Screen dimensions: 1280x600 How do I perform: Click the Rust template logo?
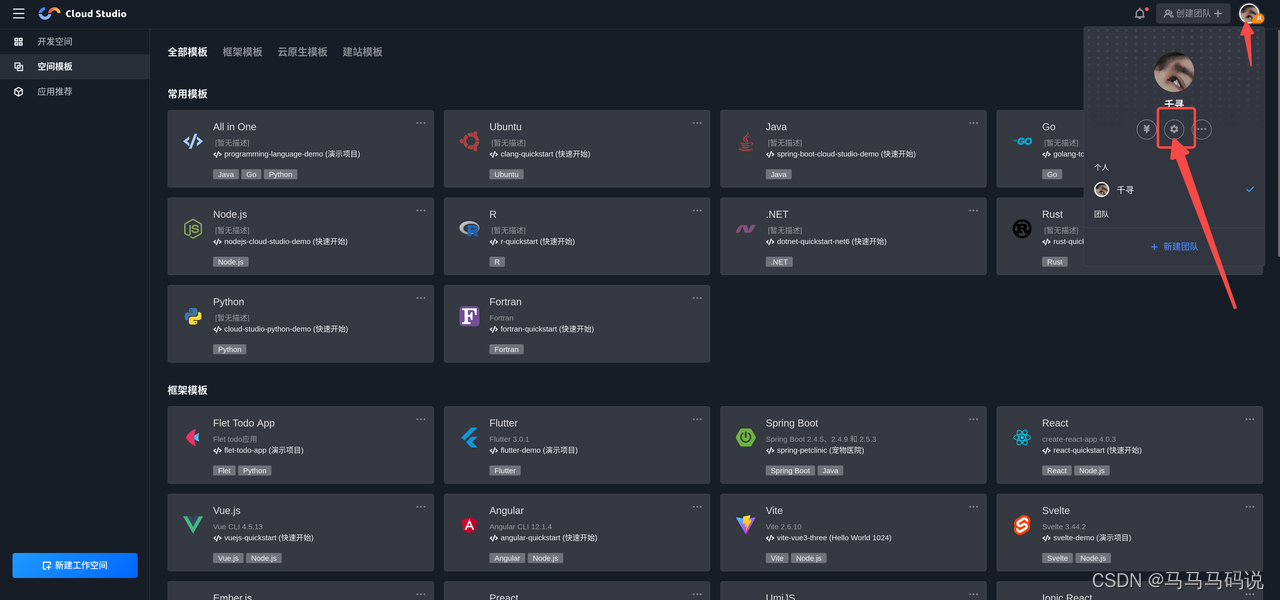tap(1021, 229)
